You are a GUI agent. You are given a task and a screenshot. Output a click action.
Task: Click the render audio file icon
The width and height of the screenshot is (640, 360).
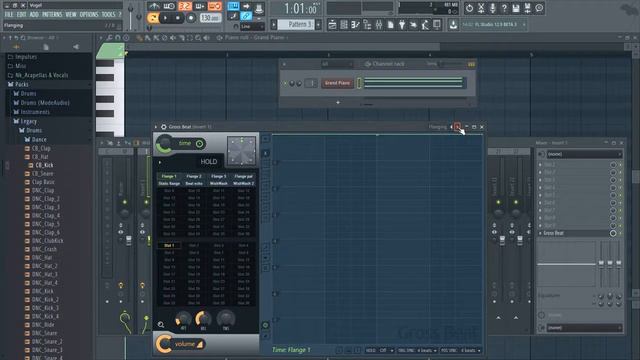pos(527,8)
